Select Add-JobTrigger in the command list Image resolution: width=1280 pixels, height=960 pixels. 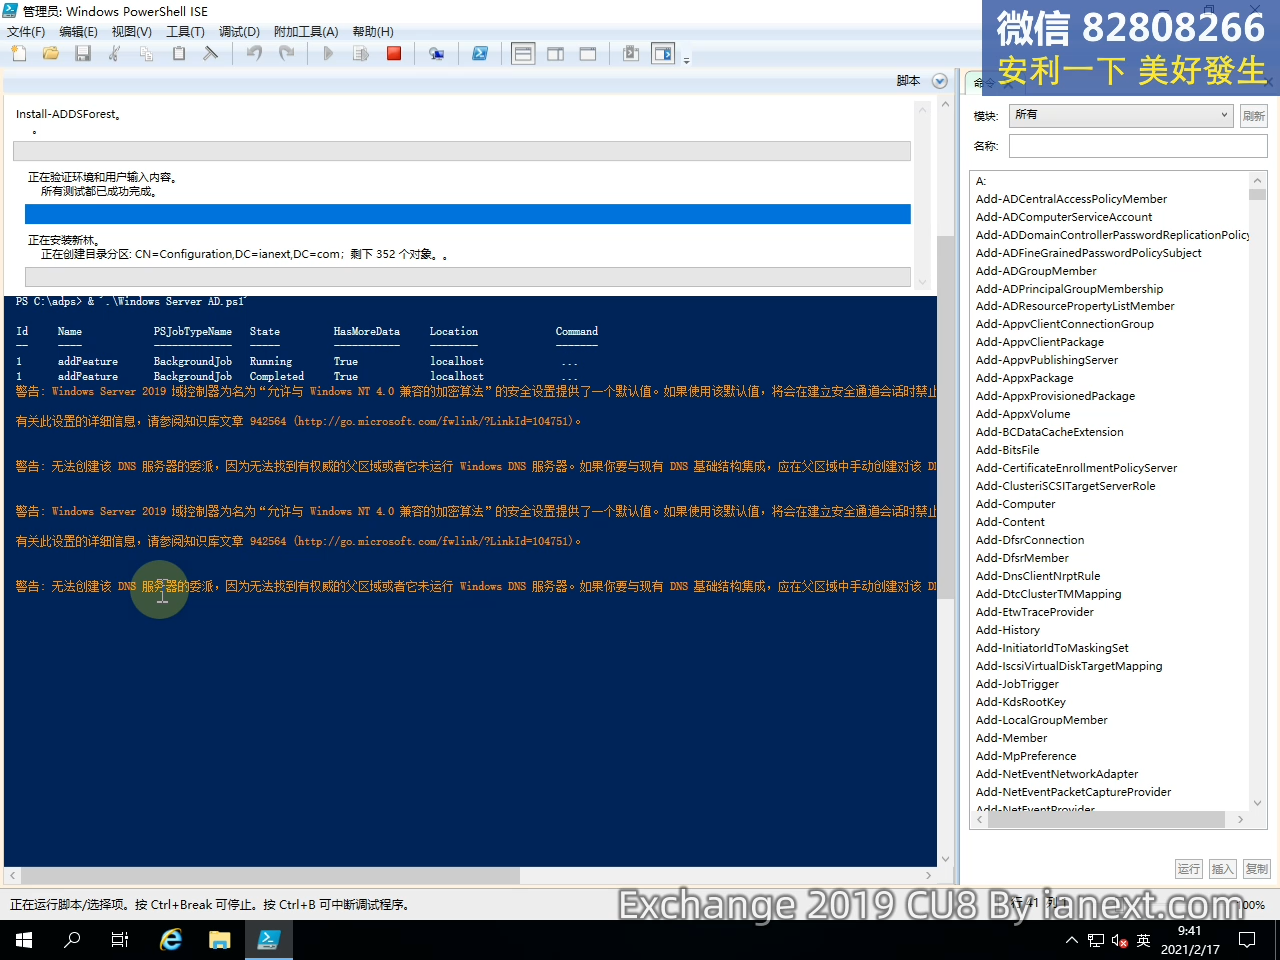[1017, 684]
